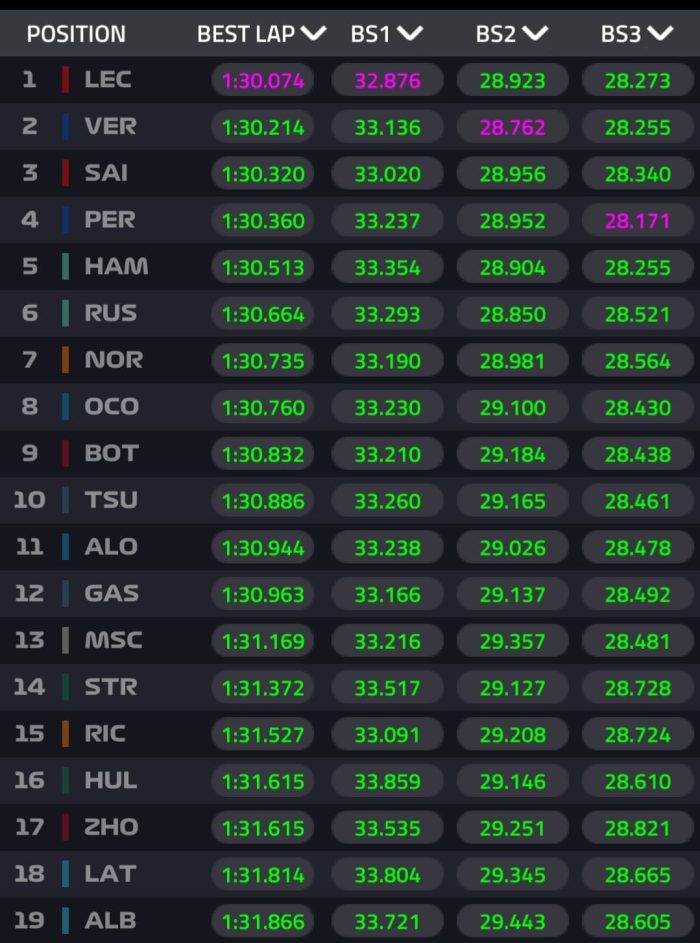700x943 pixels.
Task: Click the purple 1:30.074 best lap pill
Action: 263,80
